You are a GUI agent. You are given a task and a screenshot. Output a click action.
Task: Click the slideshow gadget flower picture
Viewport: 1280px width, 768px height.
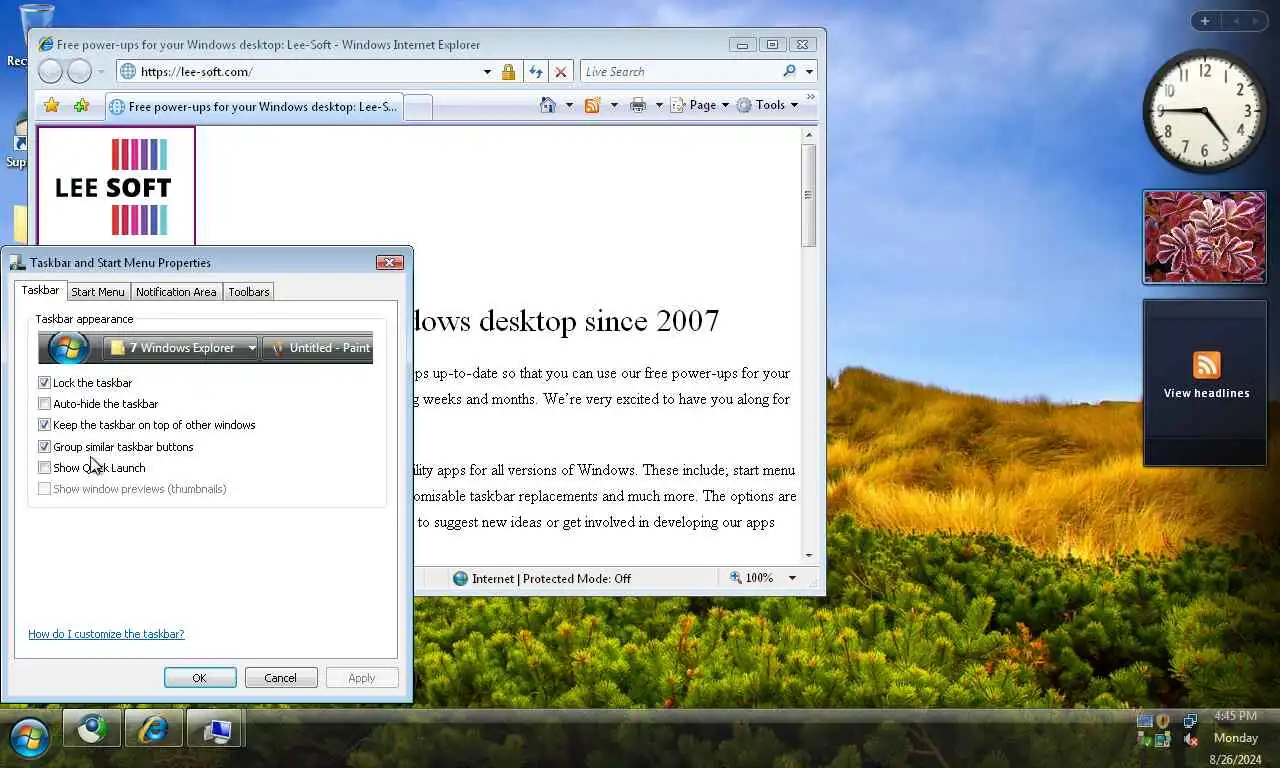[x=1205, y=238]
